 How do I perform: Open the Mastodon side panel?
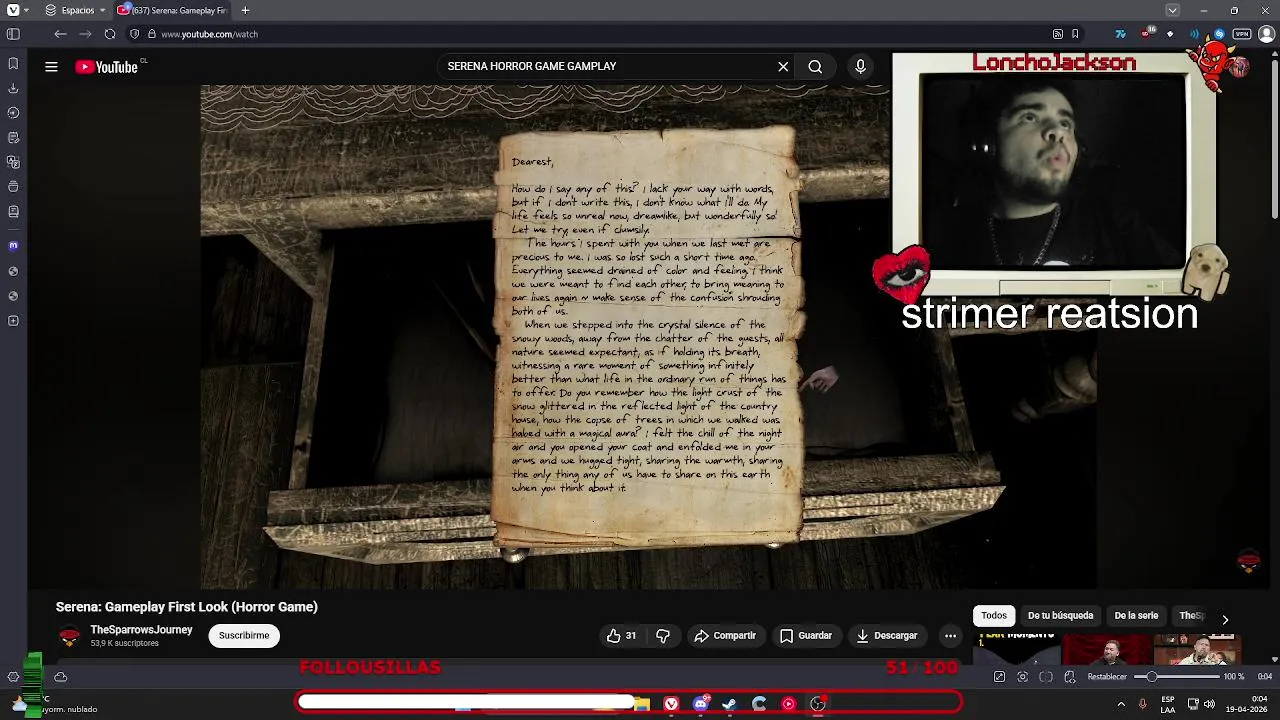(13, 245)
